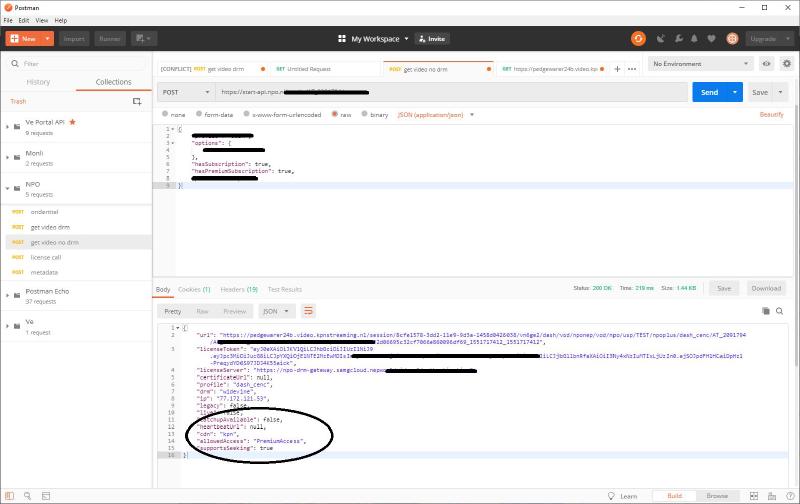Switch to the History tab
The image size is (800, 504).
38,82
